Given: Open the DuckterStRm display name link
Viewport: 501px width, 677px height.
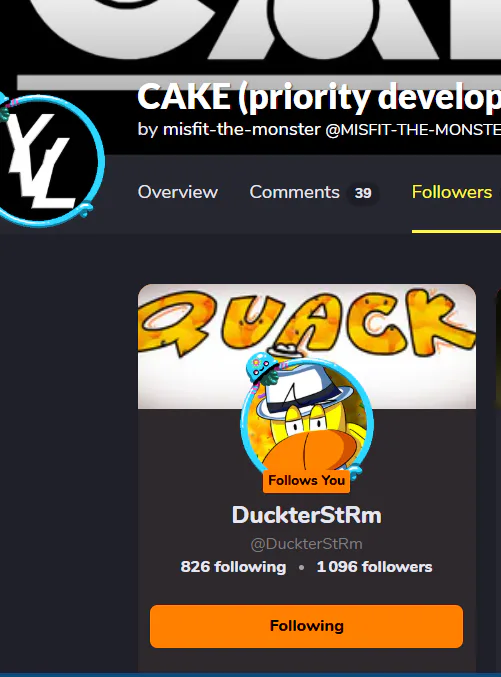Looking at the screenshot, I should point(307,515).
